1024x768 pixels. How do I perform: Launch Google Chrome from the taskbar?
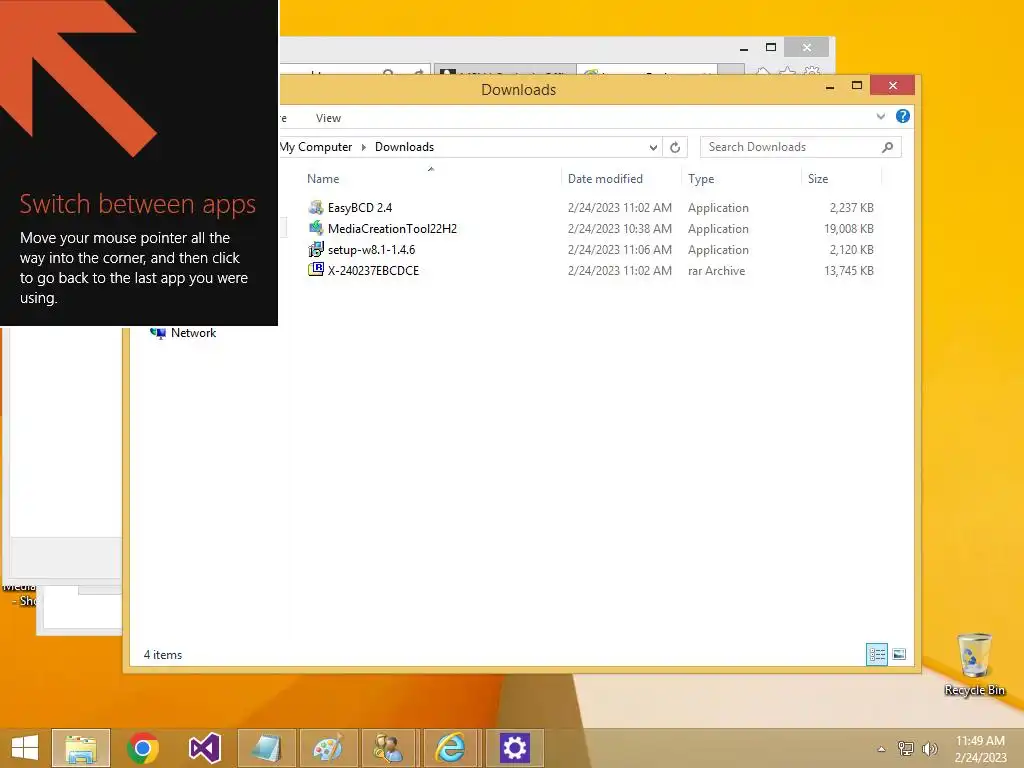(143, 748)
